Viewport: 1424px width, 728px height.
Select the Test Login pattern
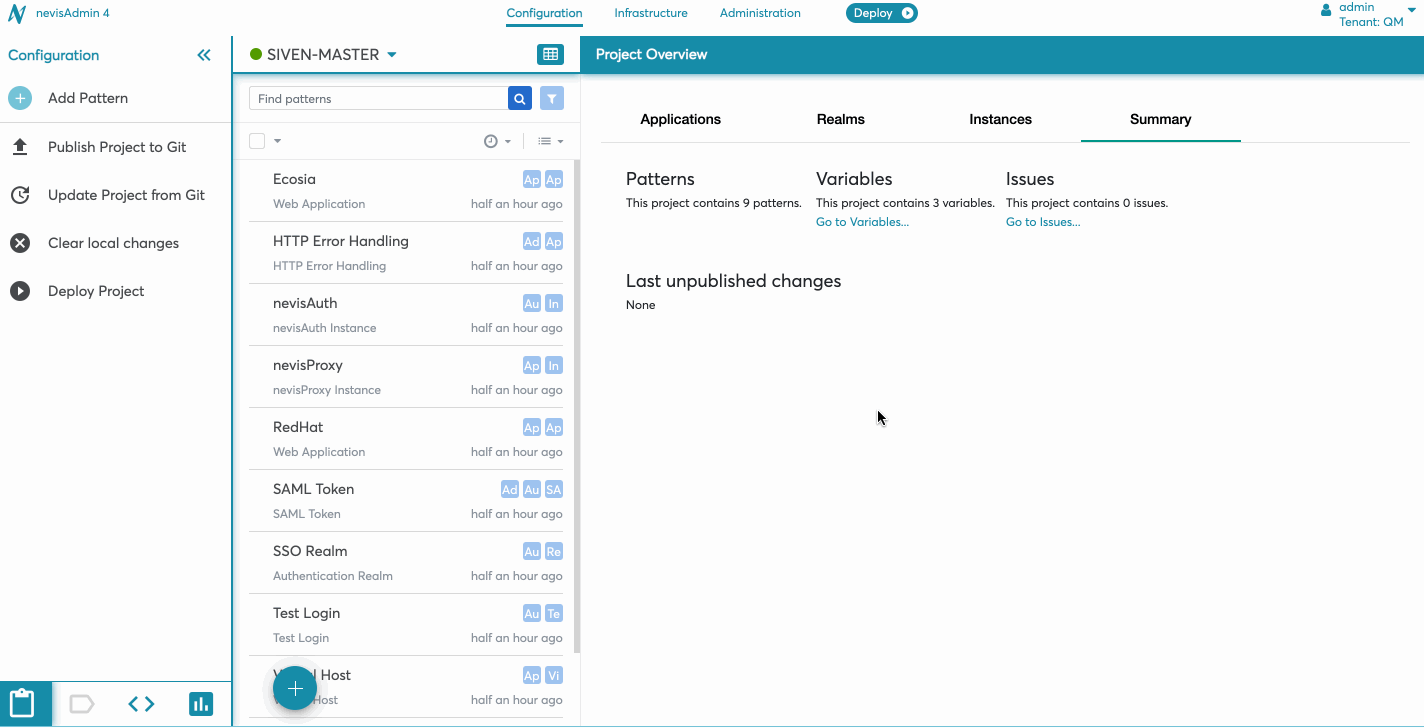coord(406,625)
